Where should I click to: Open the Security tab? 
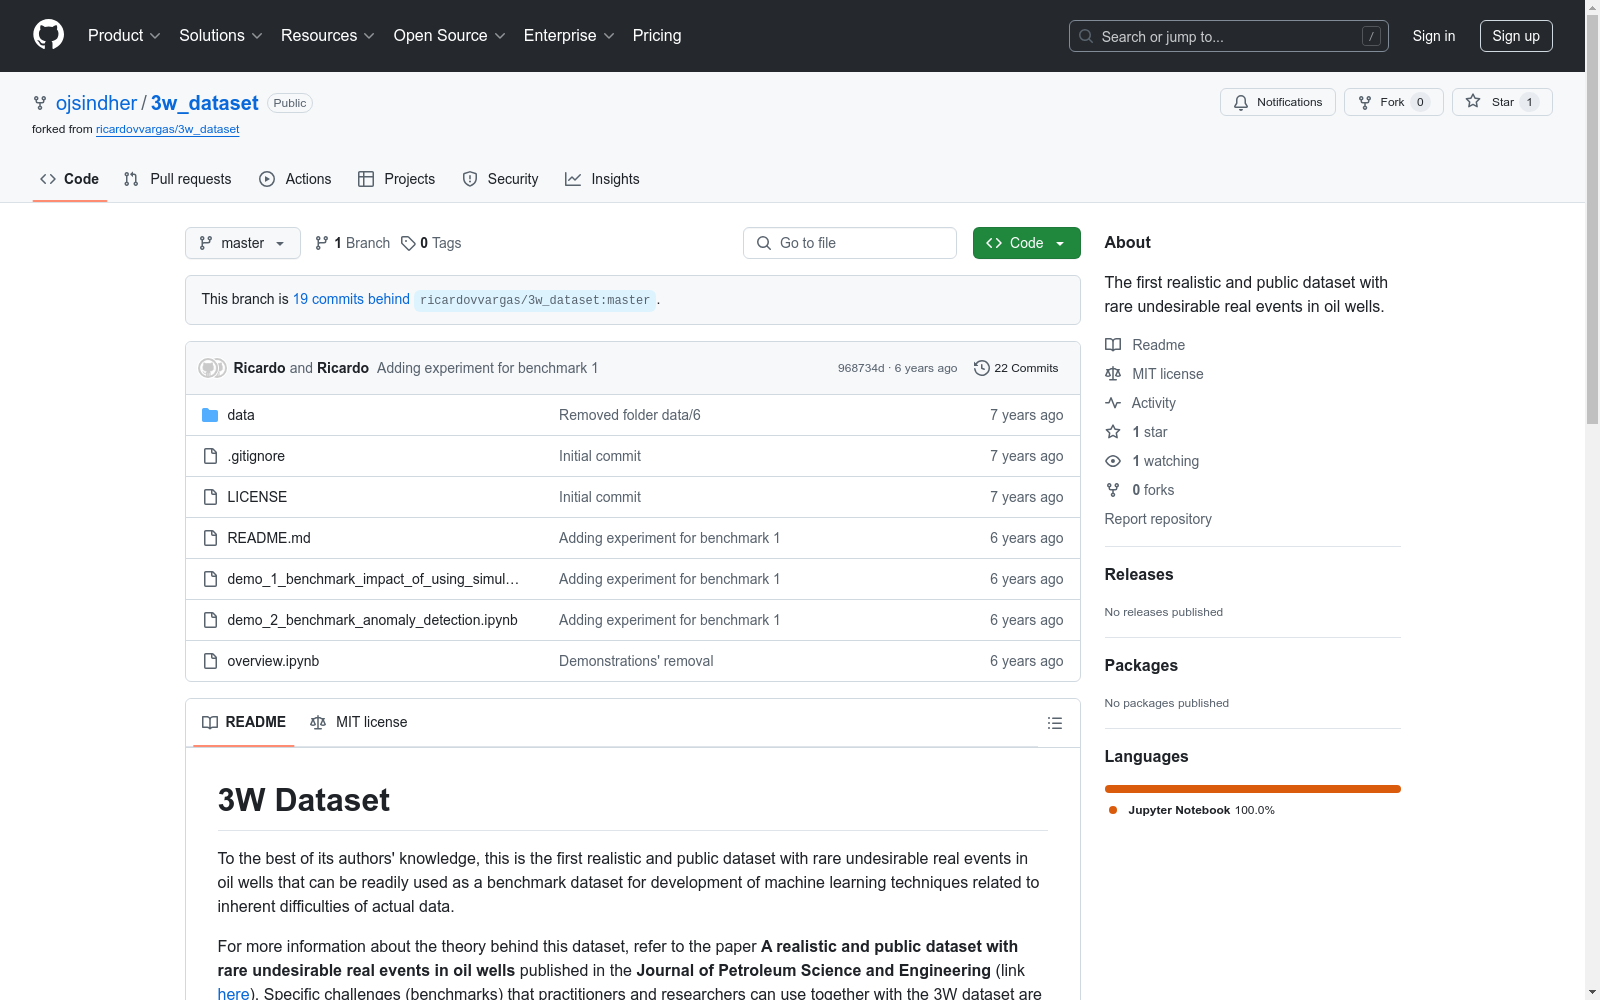pos(501,179)
